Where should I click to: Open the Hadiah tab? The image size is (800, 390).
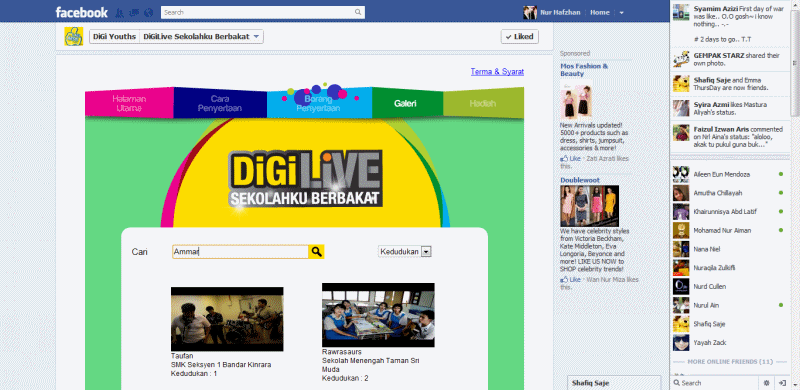pyautogui.click(x=483, y=104)
